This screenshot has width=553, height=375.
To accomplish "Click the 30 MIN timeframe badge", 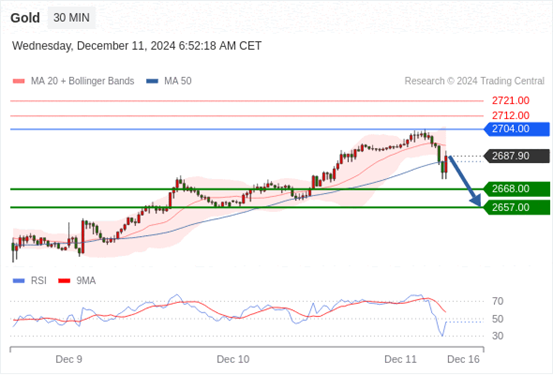I will [x=71, y=18].
